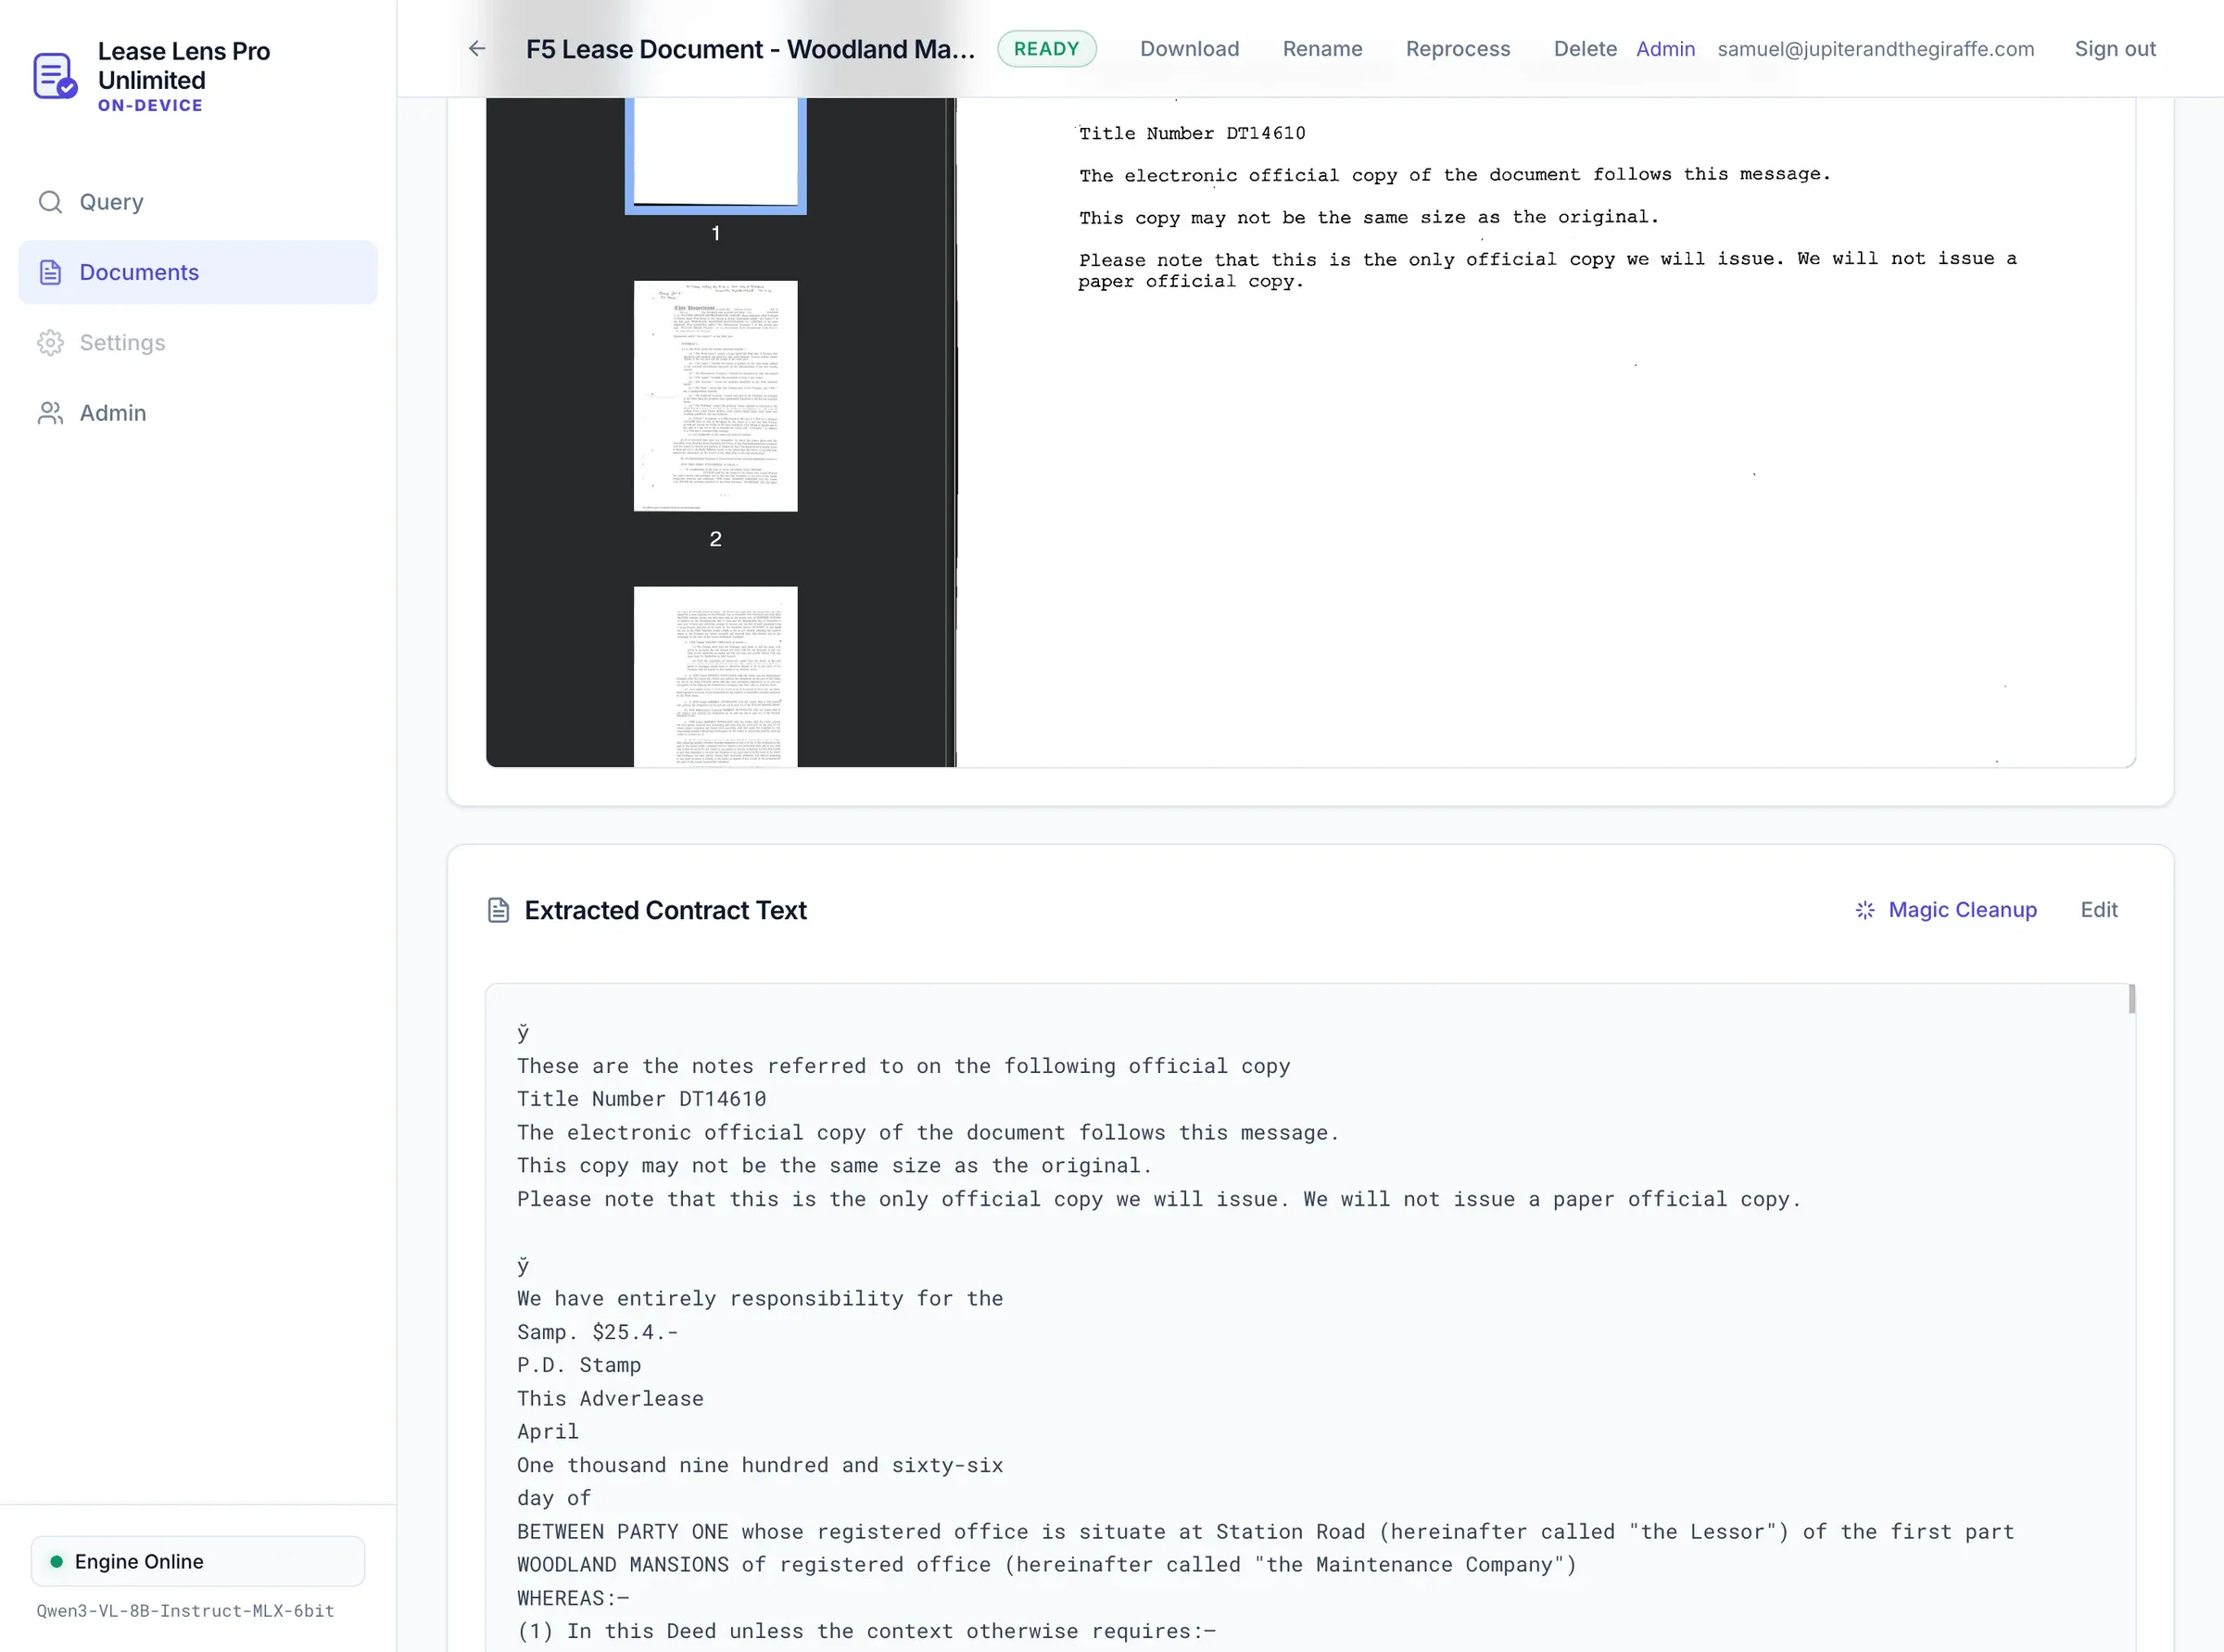The width and height of the screenshot is (2224, 1652).
Task: Rename the lease document
Action: click(x=1322, y=49)
